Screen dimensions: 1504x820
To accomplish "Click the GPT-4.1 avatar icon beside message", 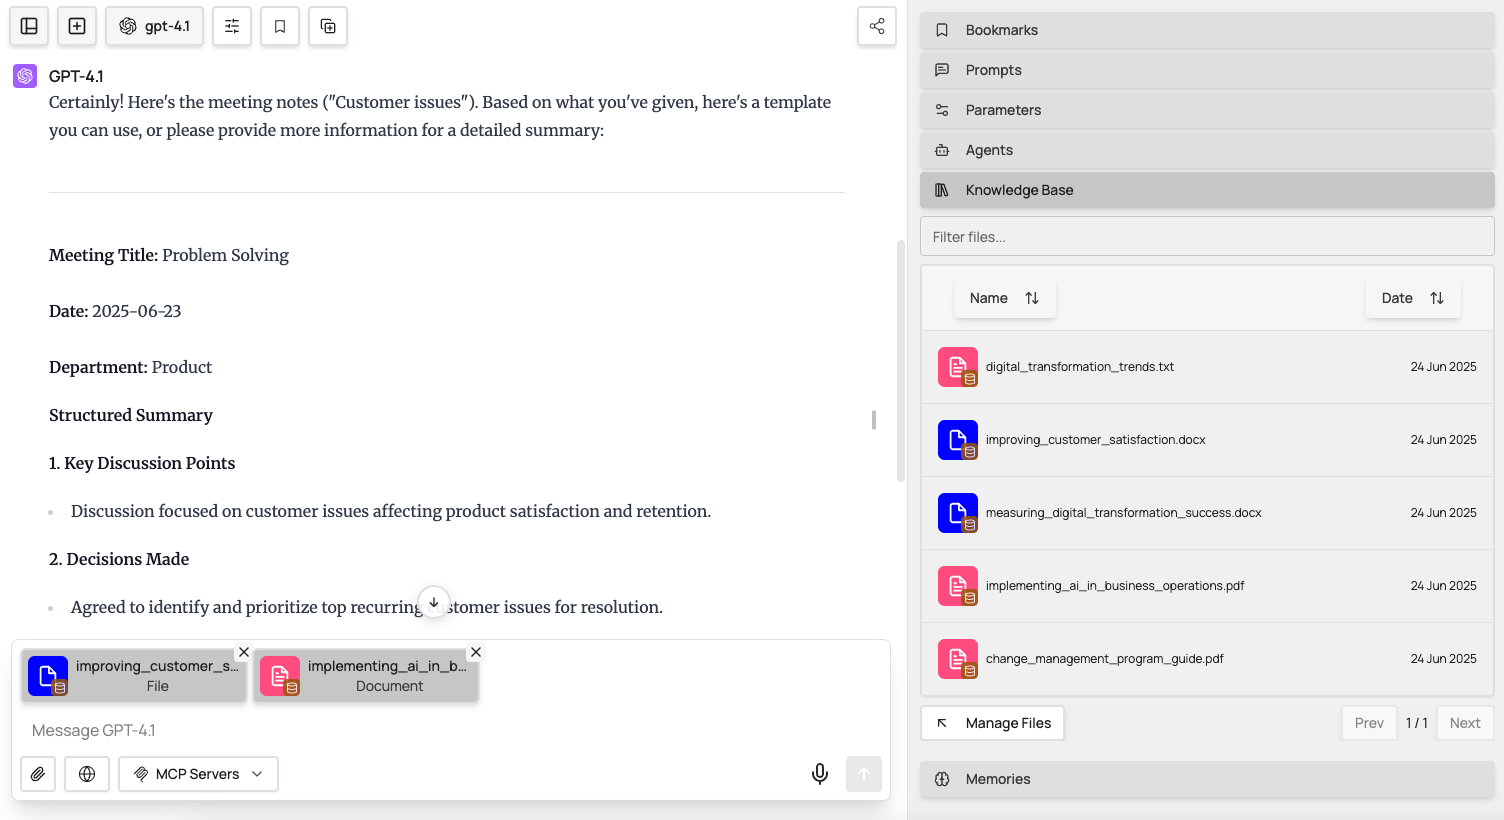I will [25, 76].
